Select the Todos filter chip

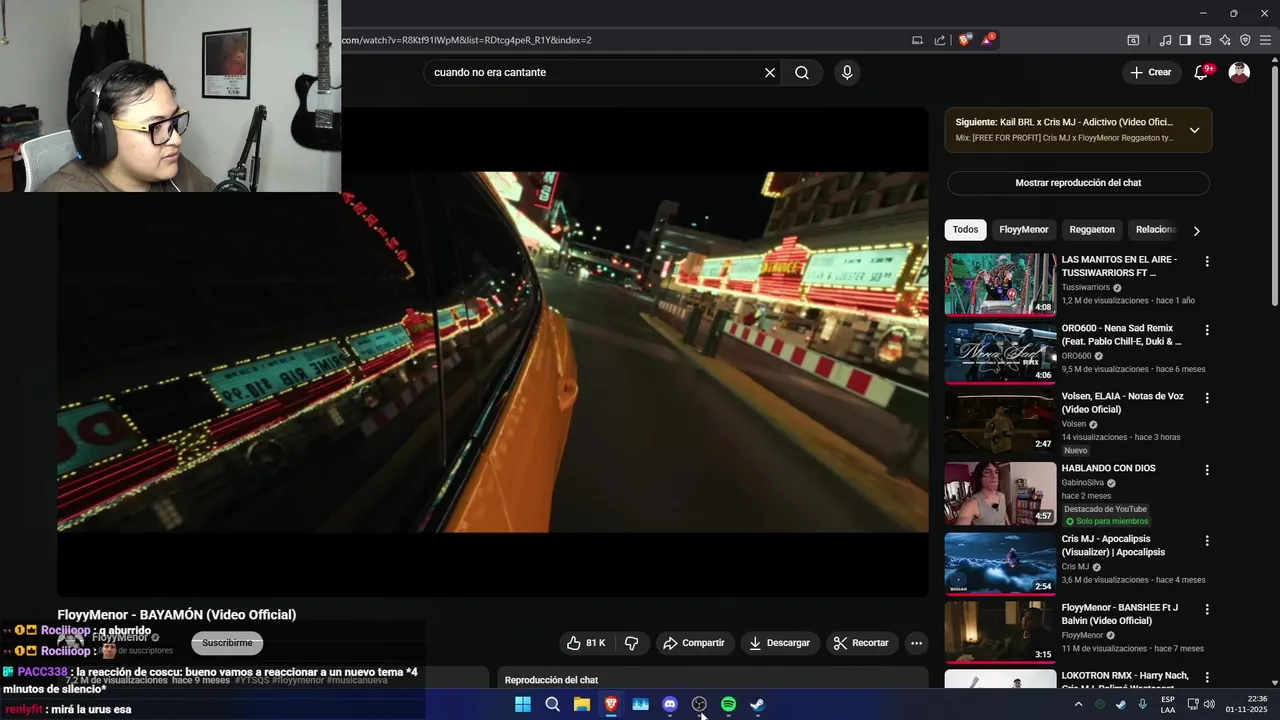point(965,230)
